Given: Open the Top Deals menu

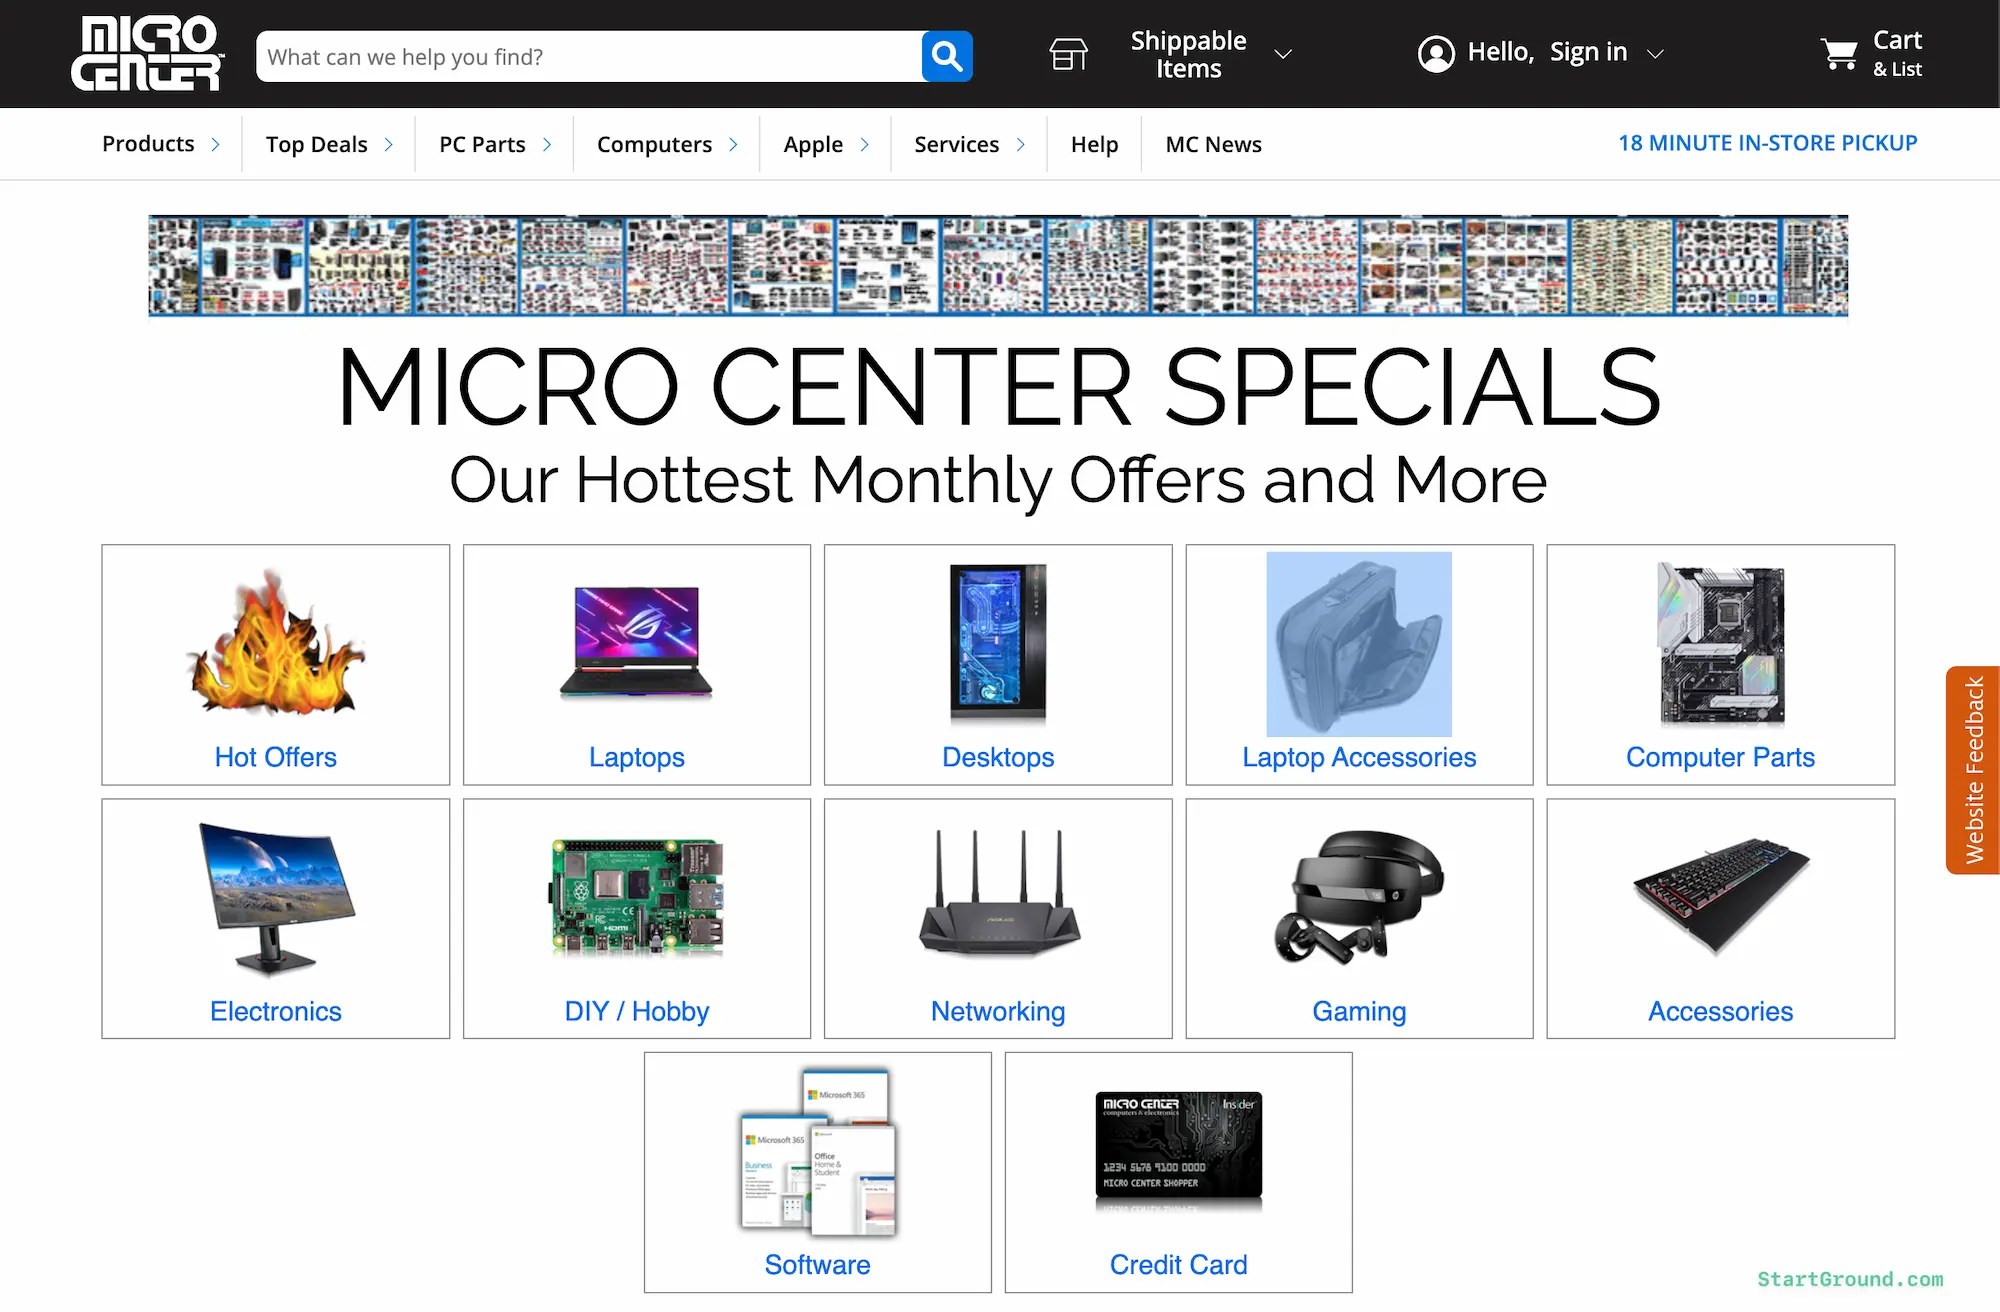Looking at the screenshot, I should (316, 145).
